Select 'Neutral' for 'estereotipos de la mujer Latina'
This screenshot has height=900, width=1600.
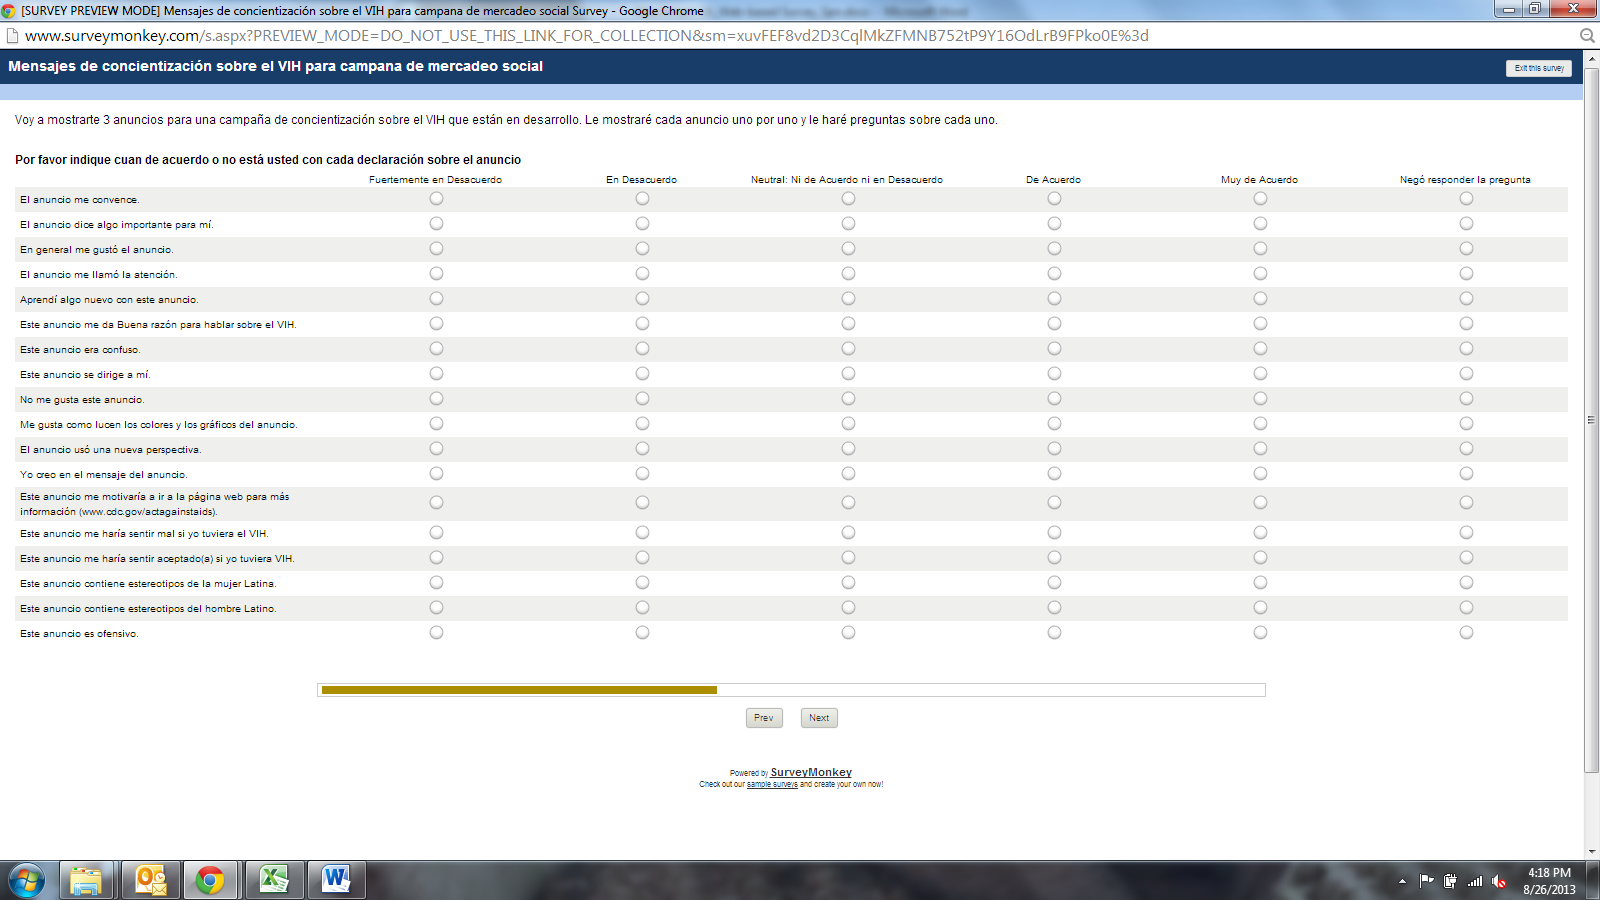848,582
